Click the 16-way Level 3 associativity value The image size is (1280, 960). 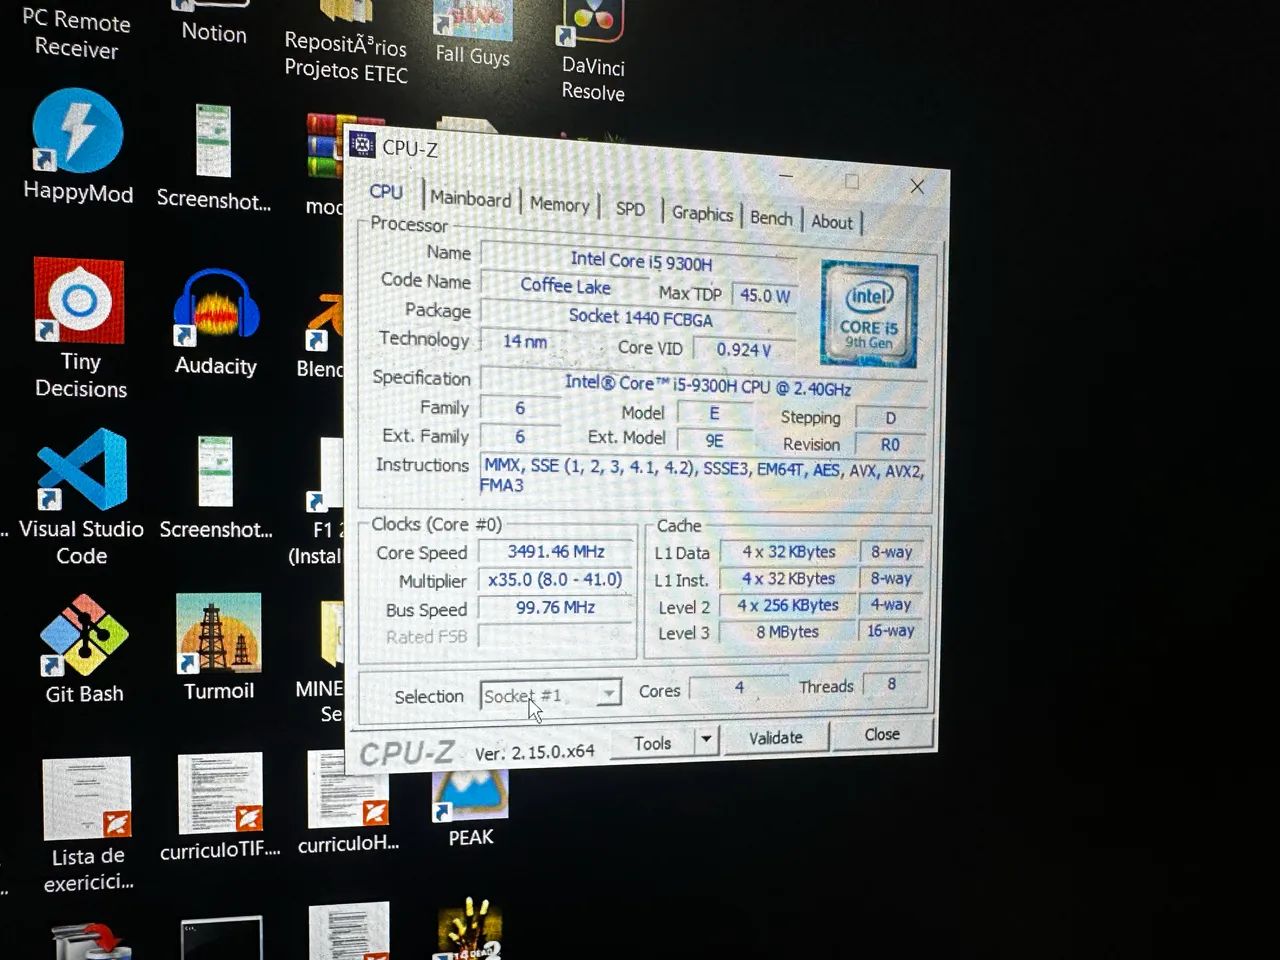point(890,631)
